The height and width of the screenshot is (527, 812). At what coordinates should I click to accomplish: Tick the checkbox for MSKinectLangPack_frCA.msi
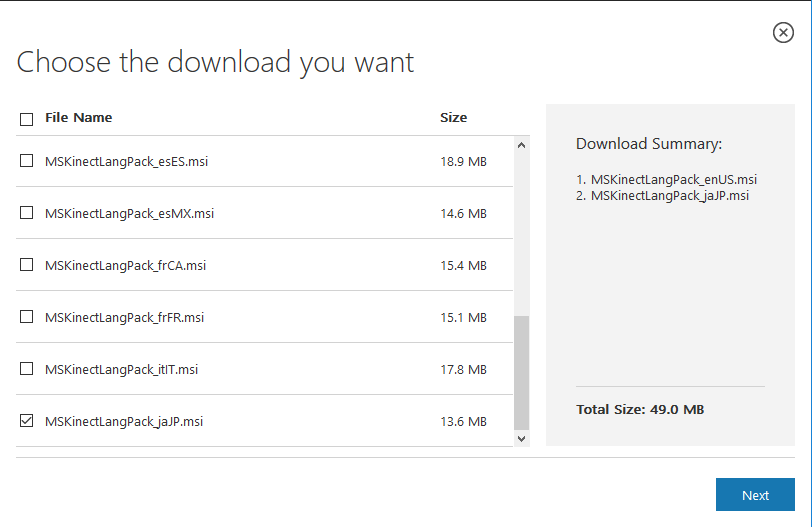26,264
